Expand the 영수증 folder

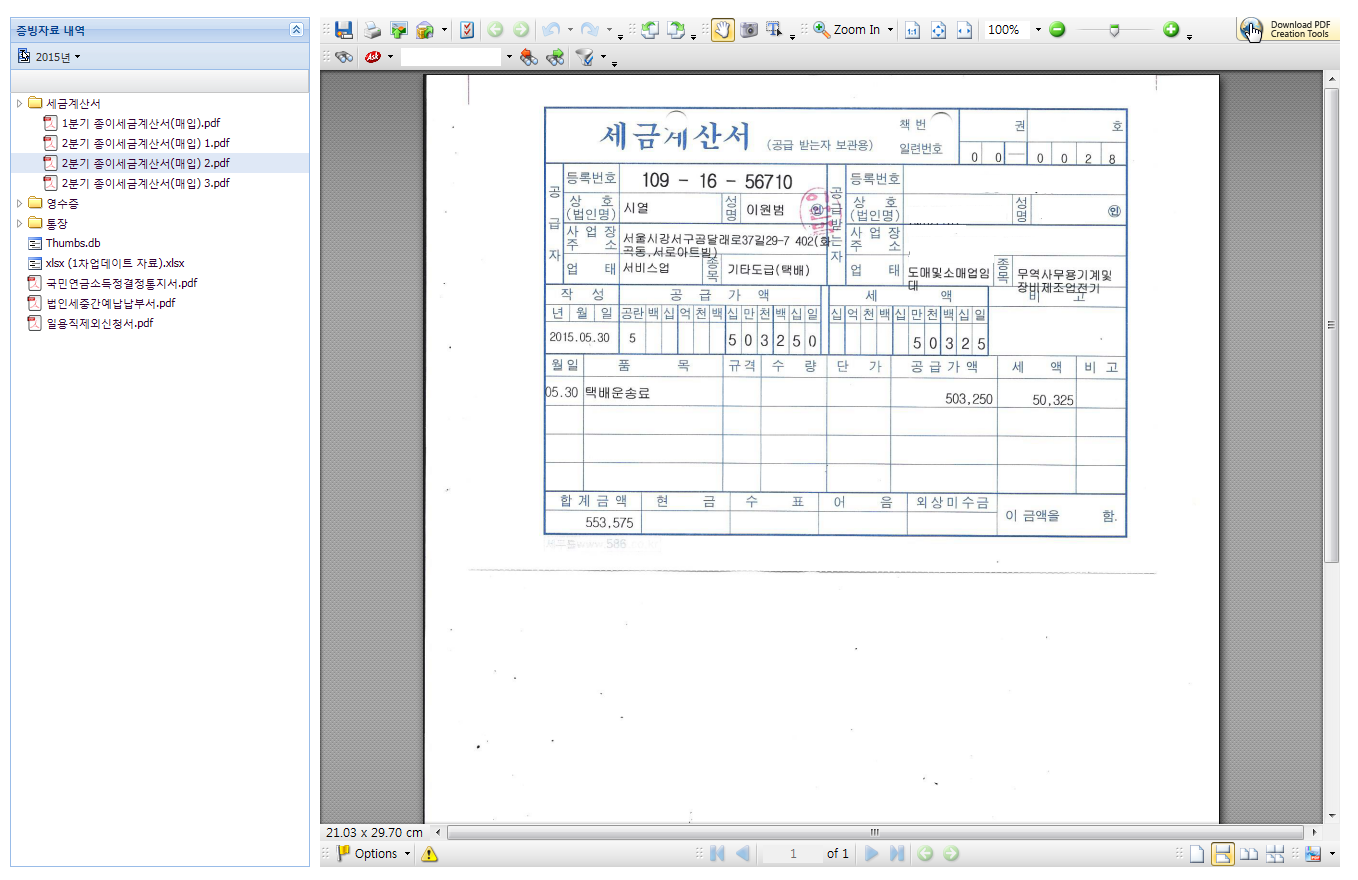click(x=20, y=203)
